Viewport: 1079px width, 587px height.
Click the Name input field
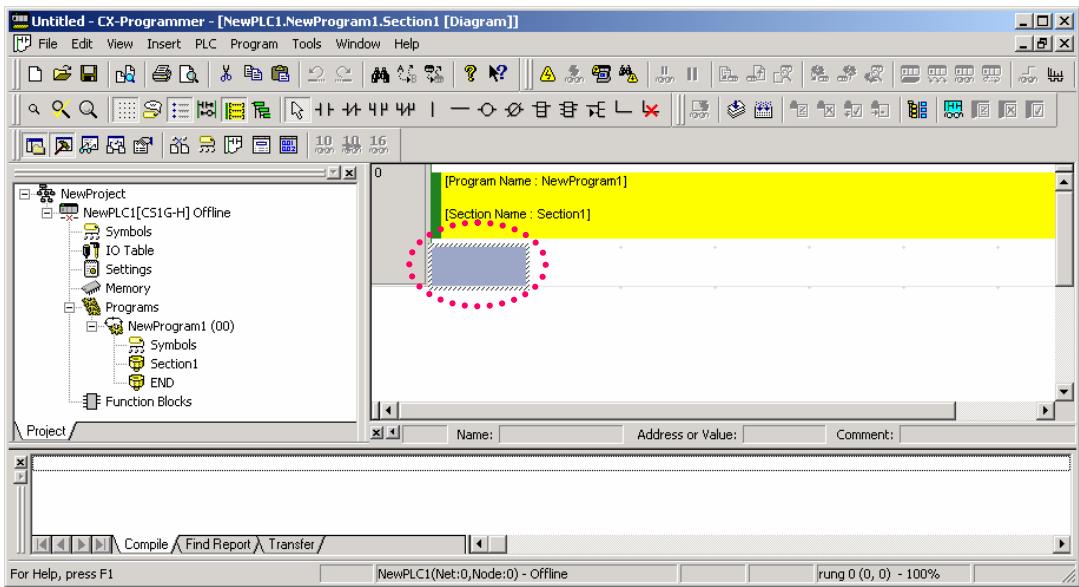click(x=560, y=434)
